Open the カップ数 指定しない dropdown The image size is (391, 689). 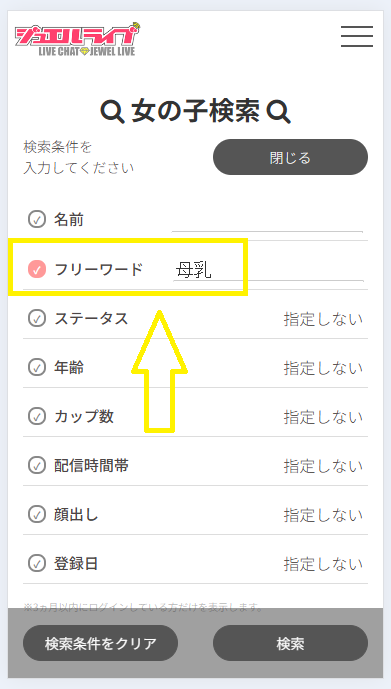(x=323, y=417)
